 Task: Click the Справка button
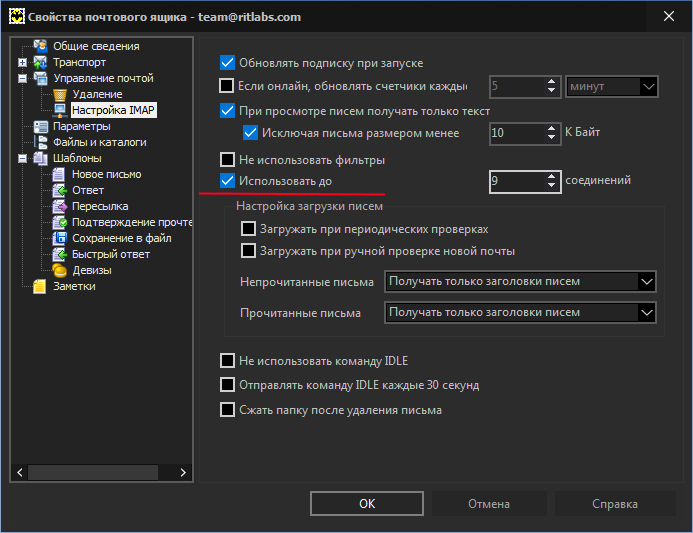pyautogui.click(x=615, y=503)
